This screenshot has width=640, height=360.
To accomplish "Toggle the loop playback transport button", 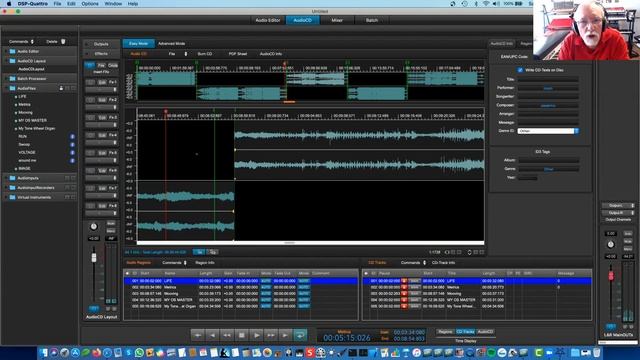I will click(300, 335).
